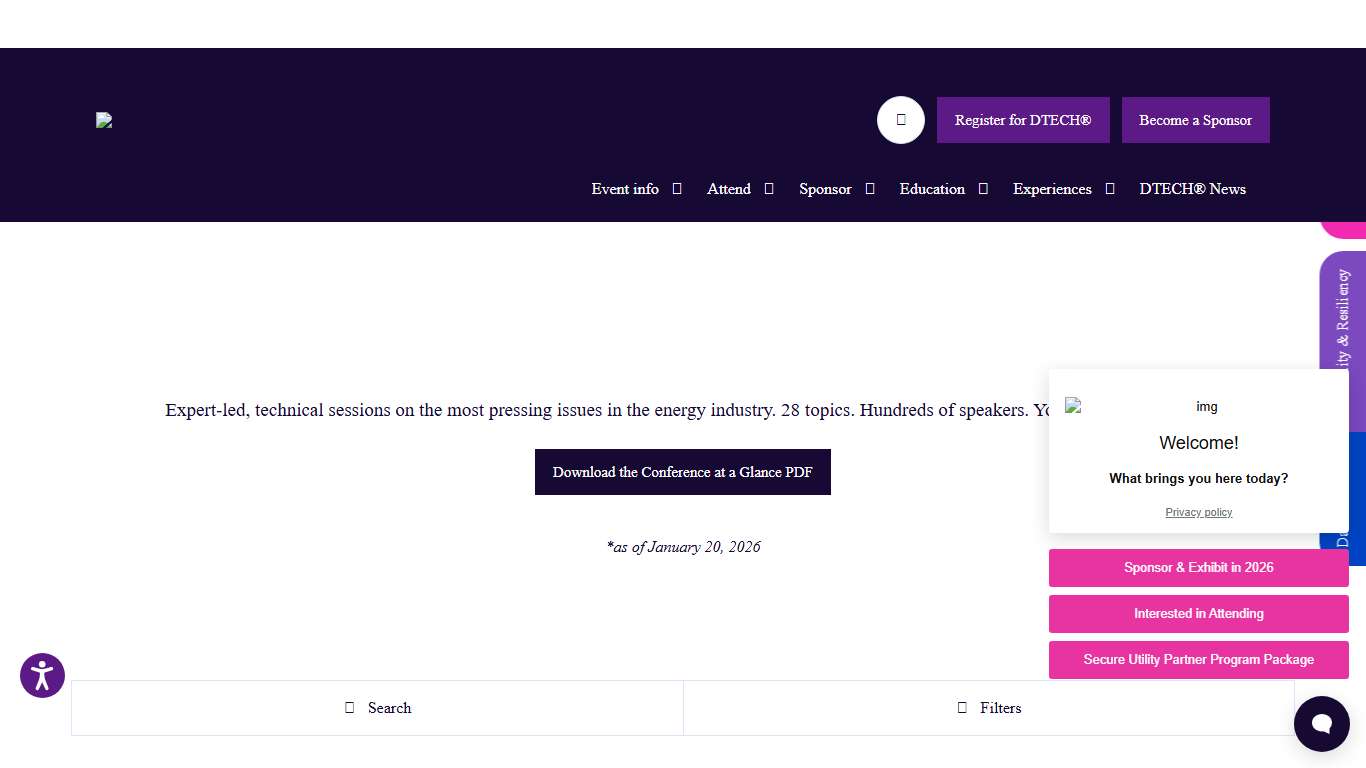1366x768 pixels.
Task: Click the circular search icon in the header
Action: [x=900, y=120]
